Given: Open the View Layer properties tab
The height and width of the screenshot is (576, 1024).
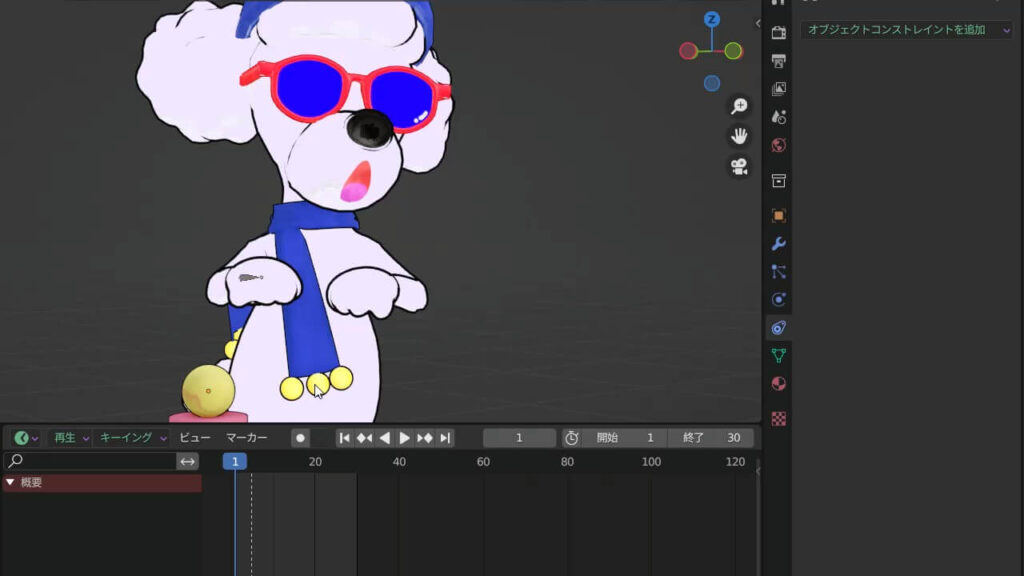Looking at the screenshot, I should pos(778,89).
